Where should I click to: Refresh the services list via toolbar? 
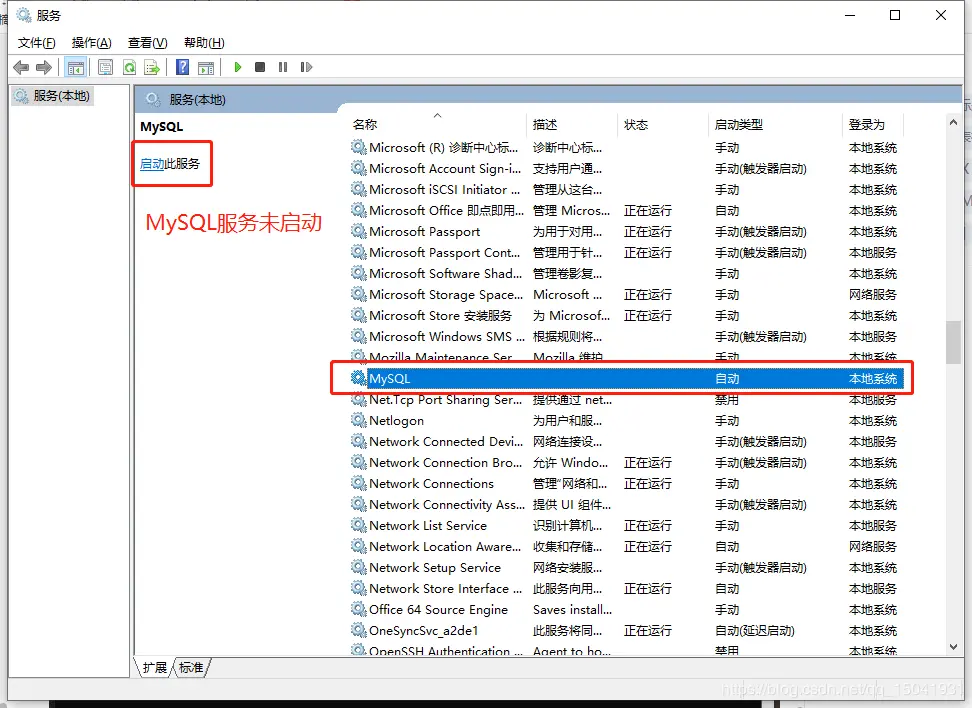tap(129, 67)
